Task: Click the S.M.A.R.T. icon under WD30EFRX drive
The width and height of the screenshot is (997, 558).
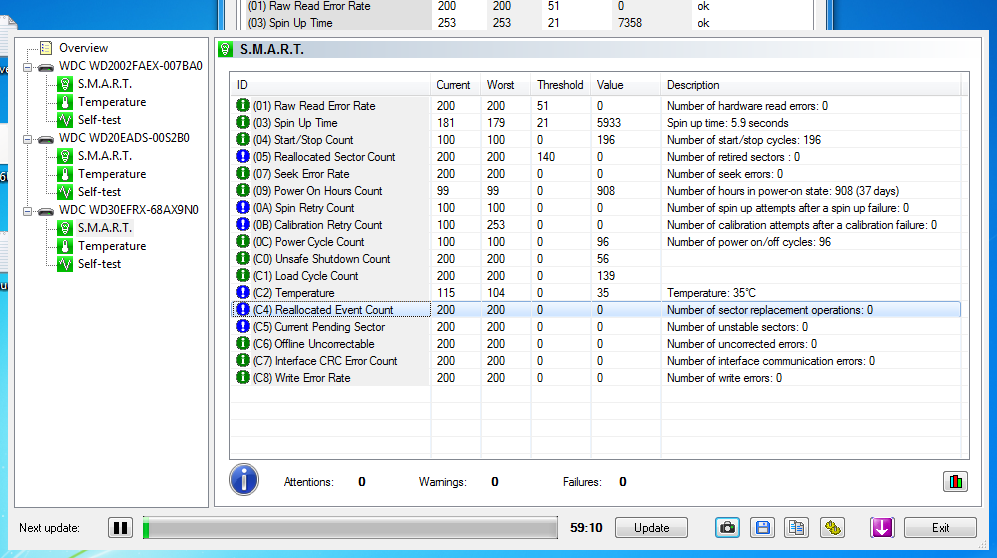Action: point(65,228)
